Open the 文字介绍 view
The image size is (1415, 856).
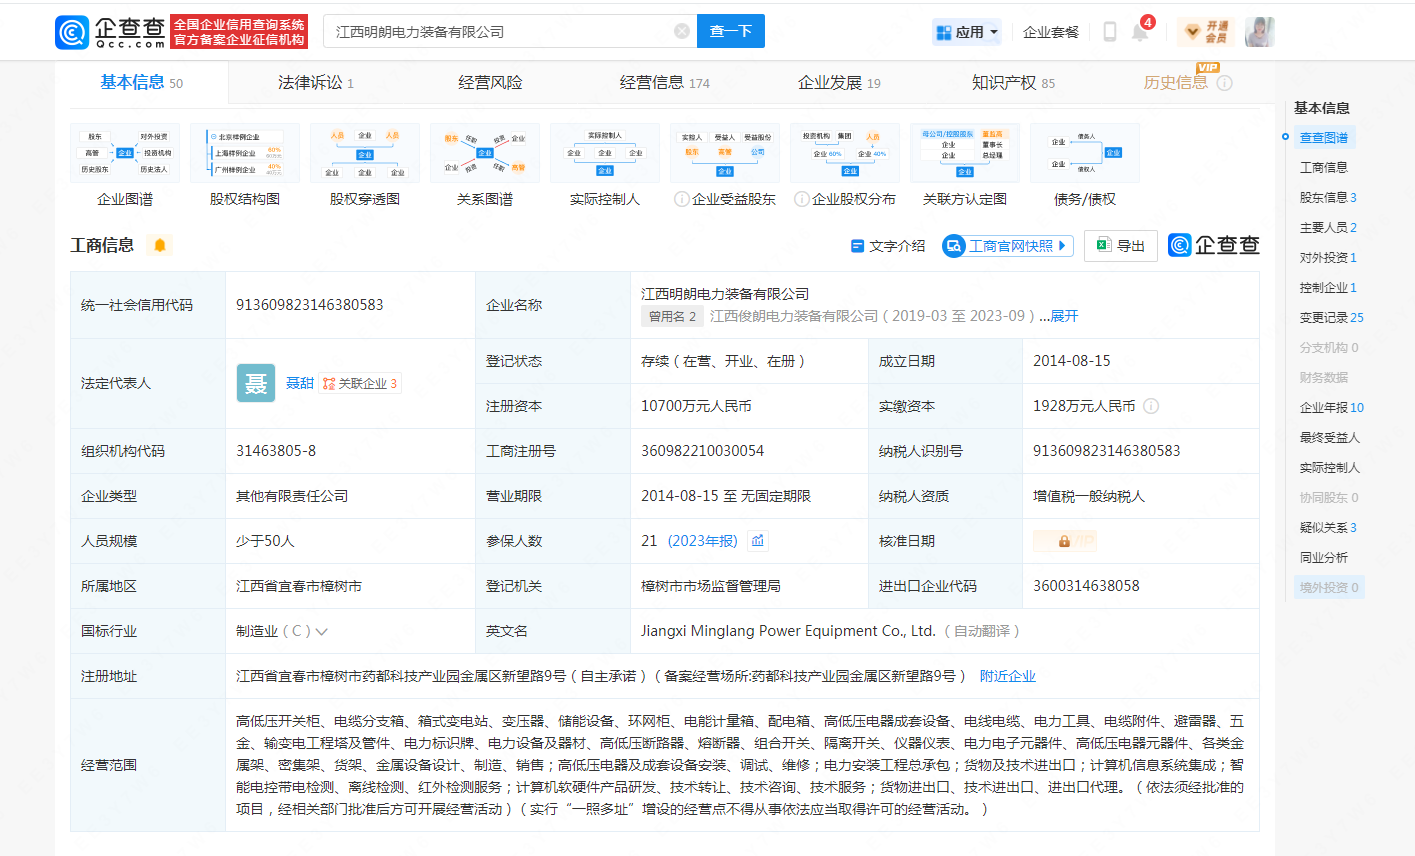[x=888, y=246]
